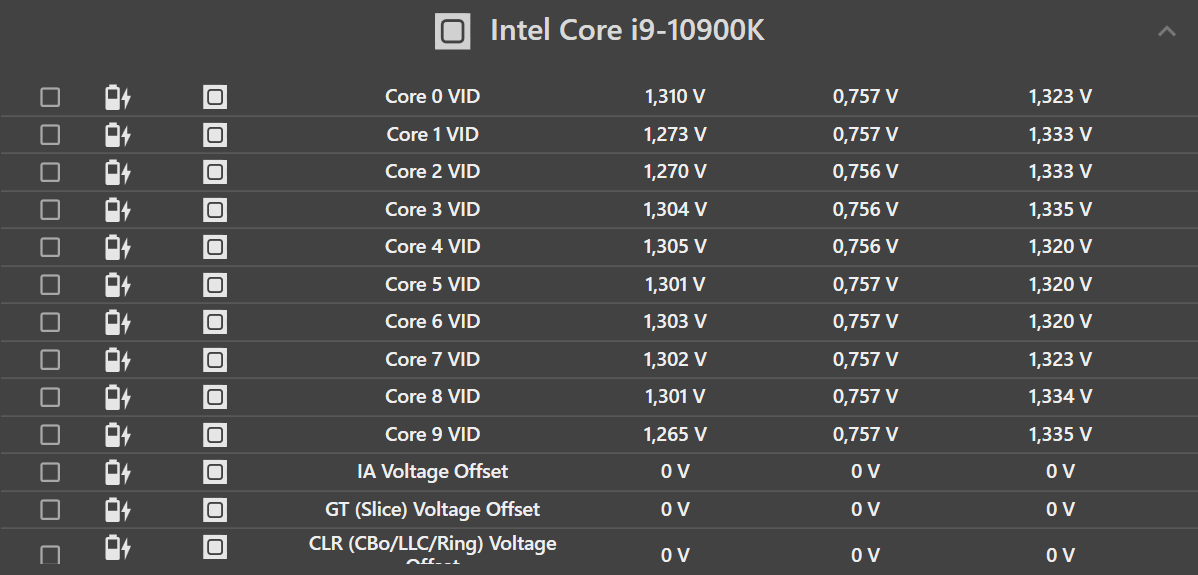Viewport: 1198px width, 575px height.
Task: Click the Core 9 VID current value 1,265 V
Action: click(675, 434)
